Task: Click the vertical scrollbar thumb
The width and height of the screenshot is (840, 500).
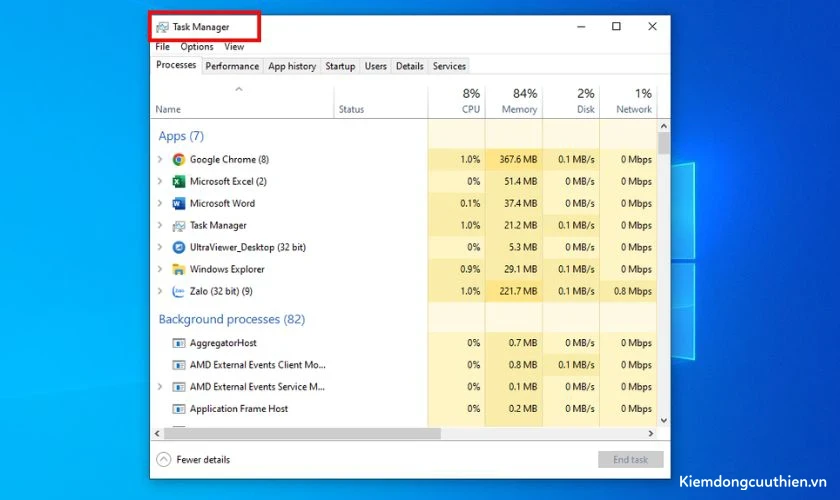Action: pos(664,143)
